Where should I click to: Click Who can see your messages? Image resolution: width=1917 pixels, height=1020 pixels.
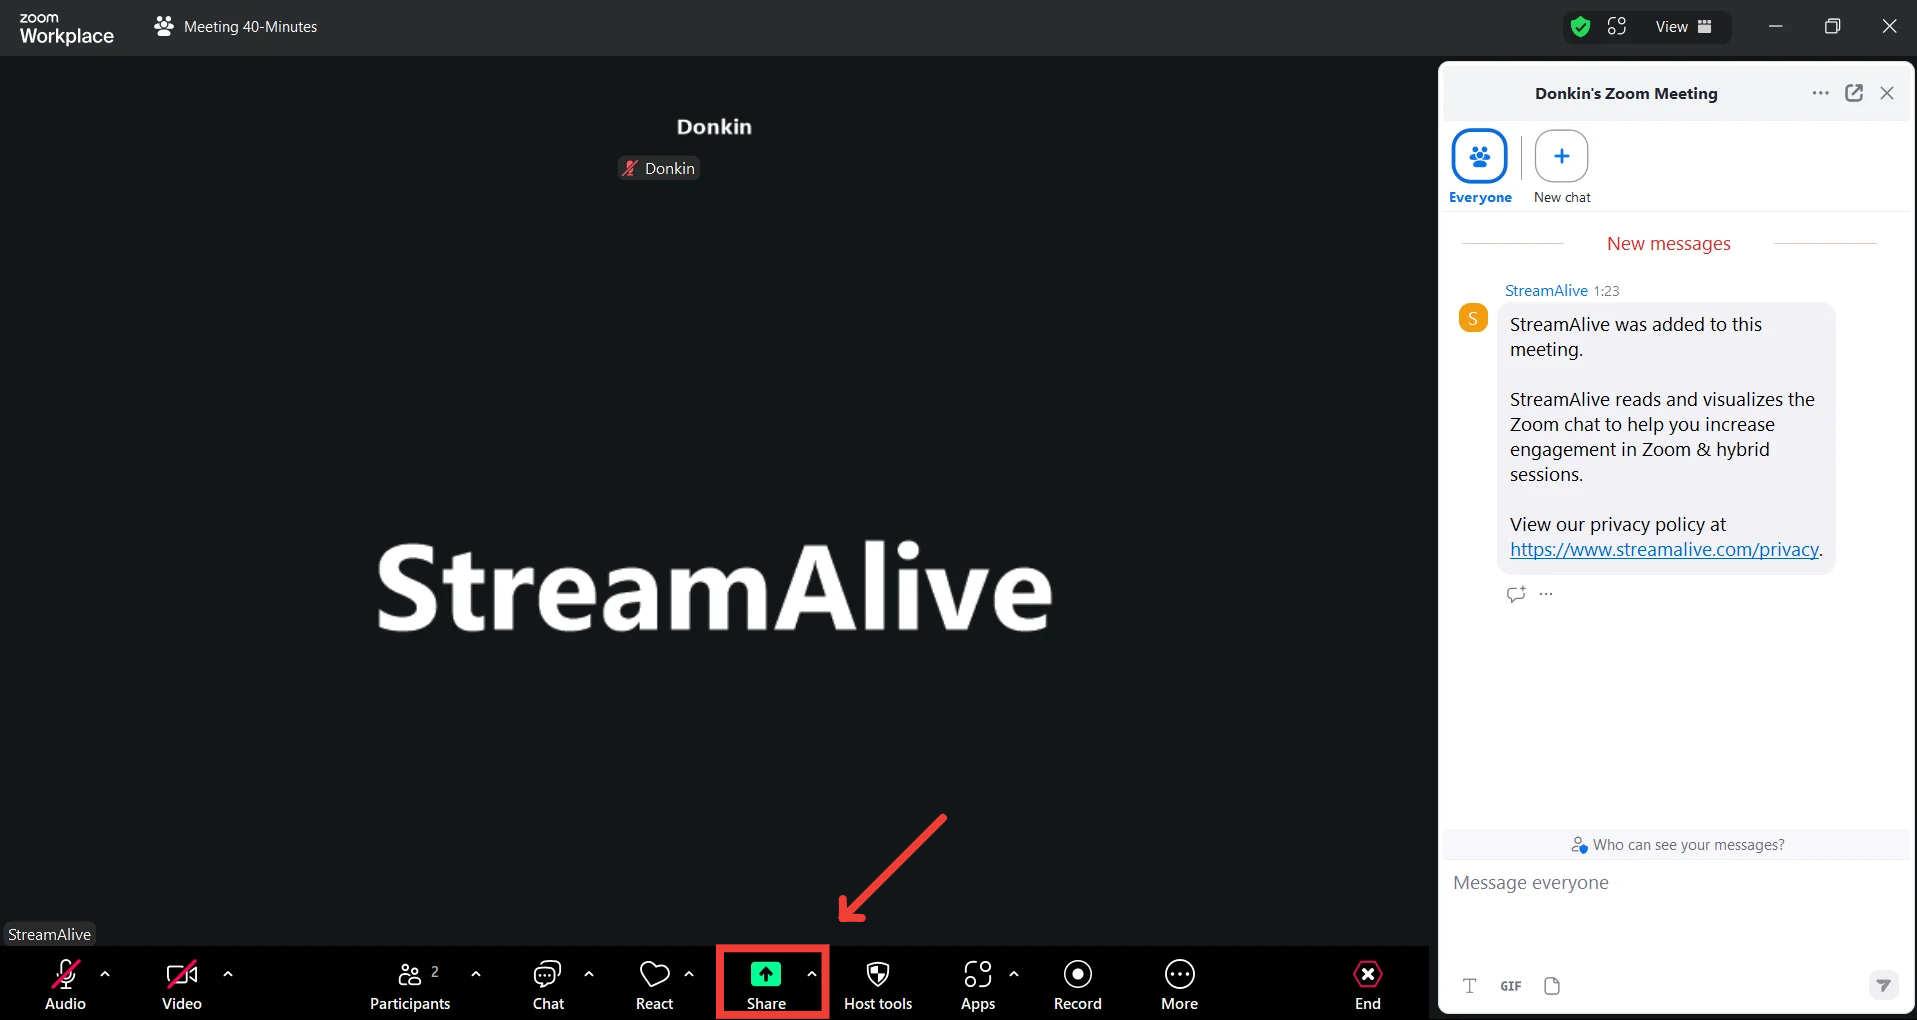pyautogui.click(x=1678, y=845)
